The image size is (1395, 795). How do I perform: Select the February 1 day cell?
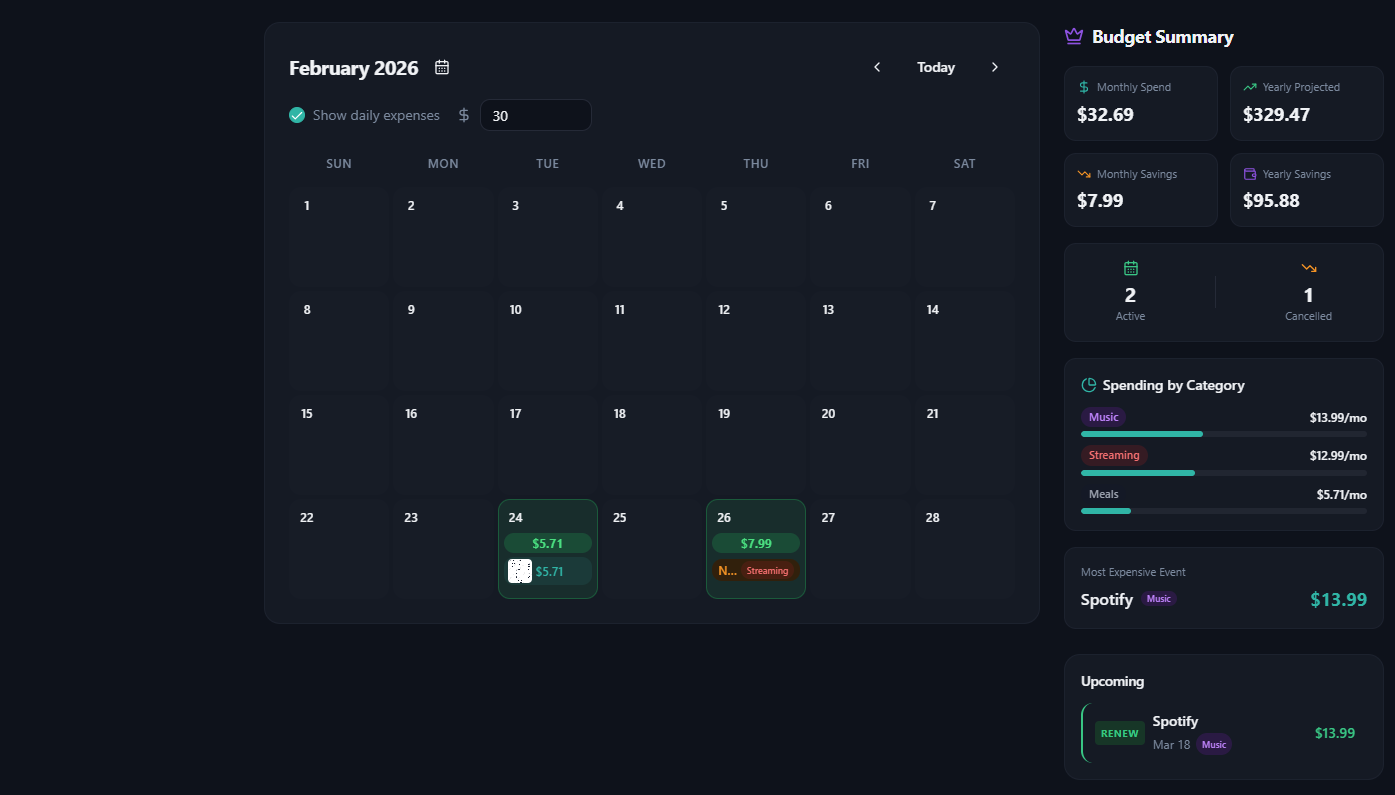(339, 237)
